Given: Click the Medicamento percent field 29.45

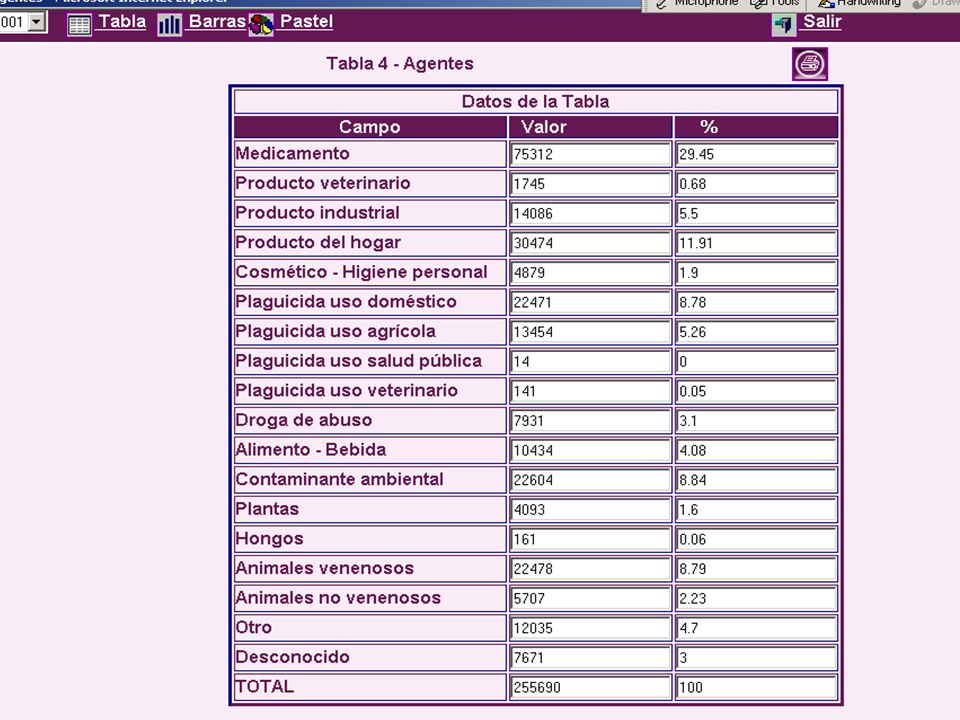Looking at the screenshot, I should click(x=756, y=154).
